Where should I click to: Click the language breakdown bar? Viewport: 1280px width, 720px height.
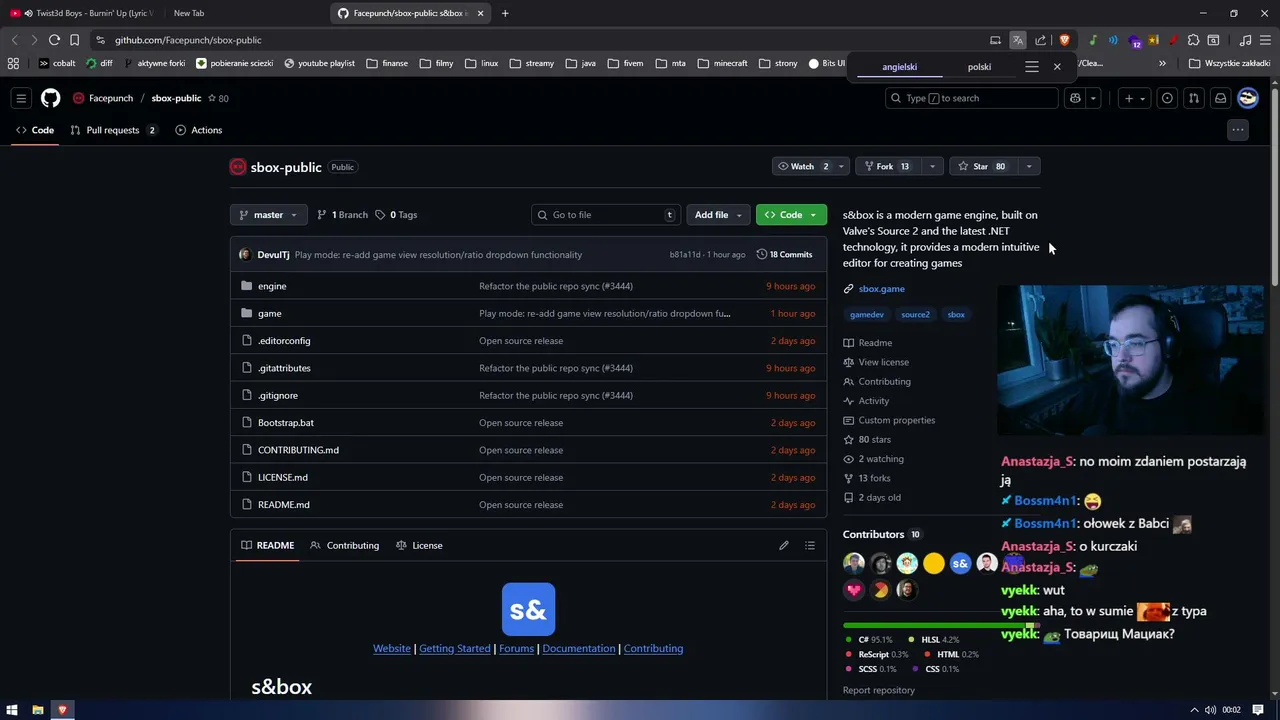click(941, 625)
